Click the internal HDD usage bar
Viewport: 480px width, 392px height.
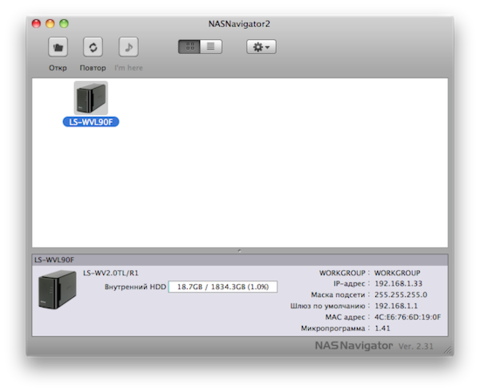point(223,287)
